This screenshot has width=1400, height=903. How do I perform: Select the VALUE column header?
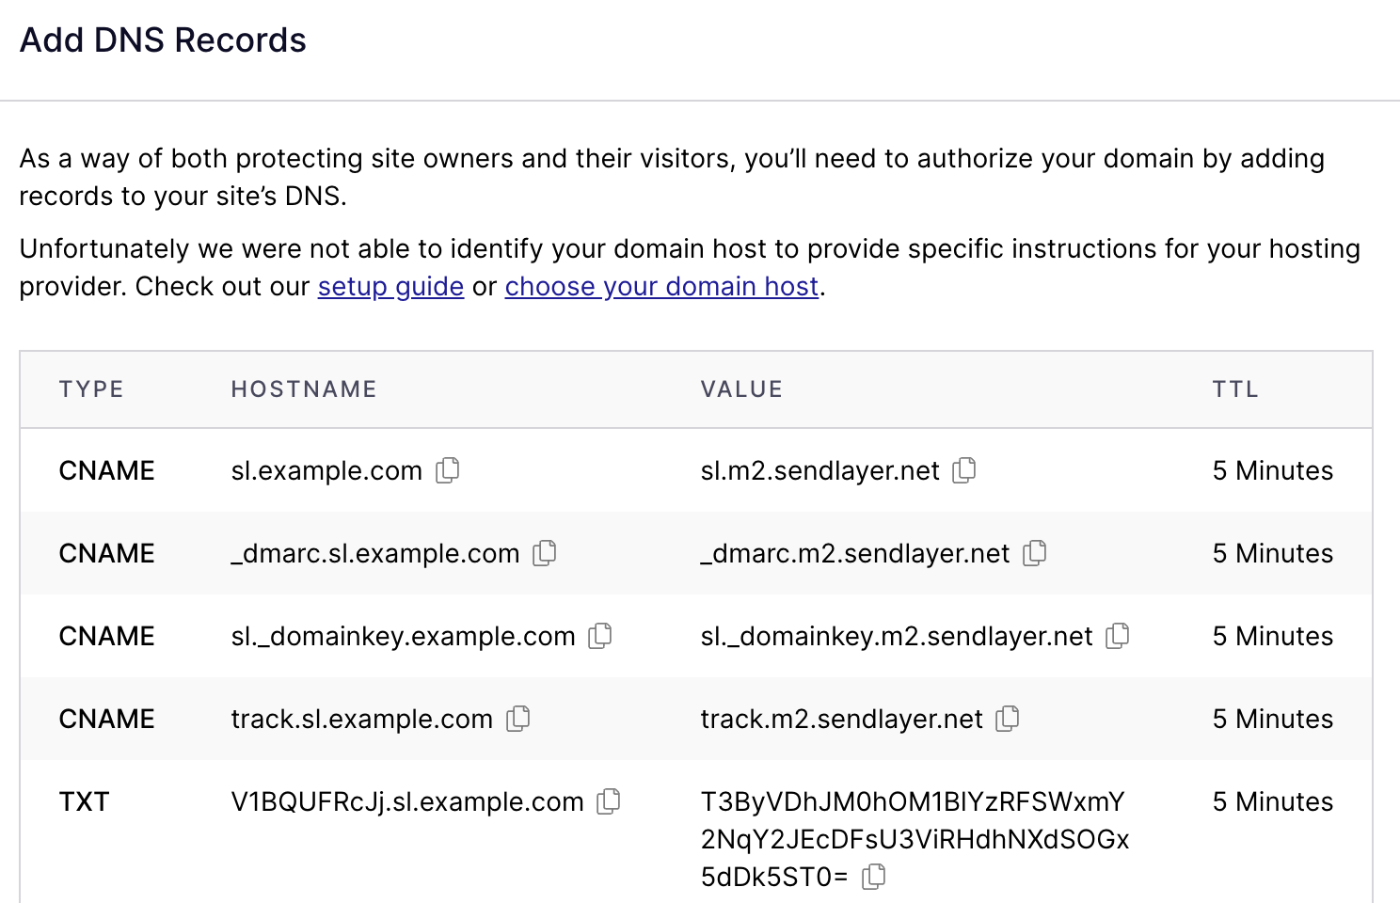(x=742, y=389)
